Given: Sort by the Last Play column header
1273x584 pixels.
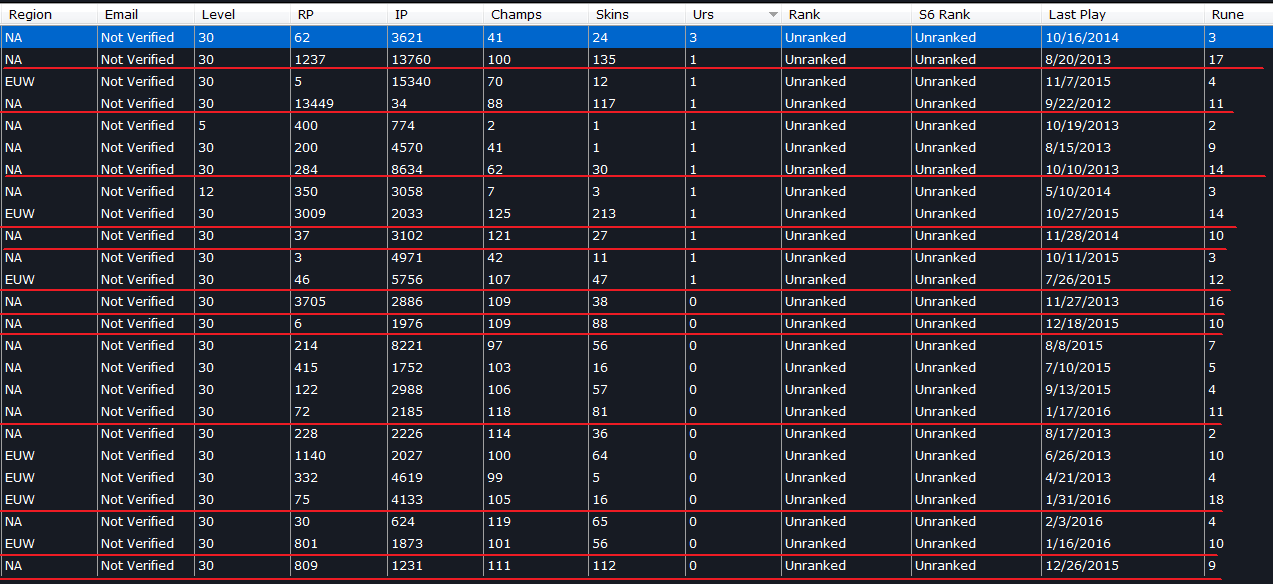Looking at the screenshot, I should point(1124,15).
